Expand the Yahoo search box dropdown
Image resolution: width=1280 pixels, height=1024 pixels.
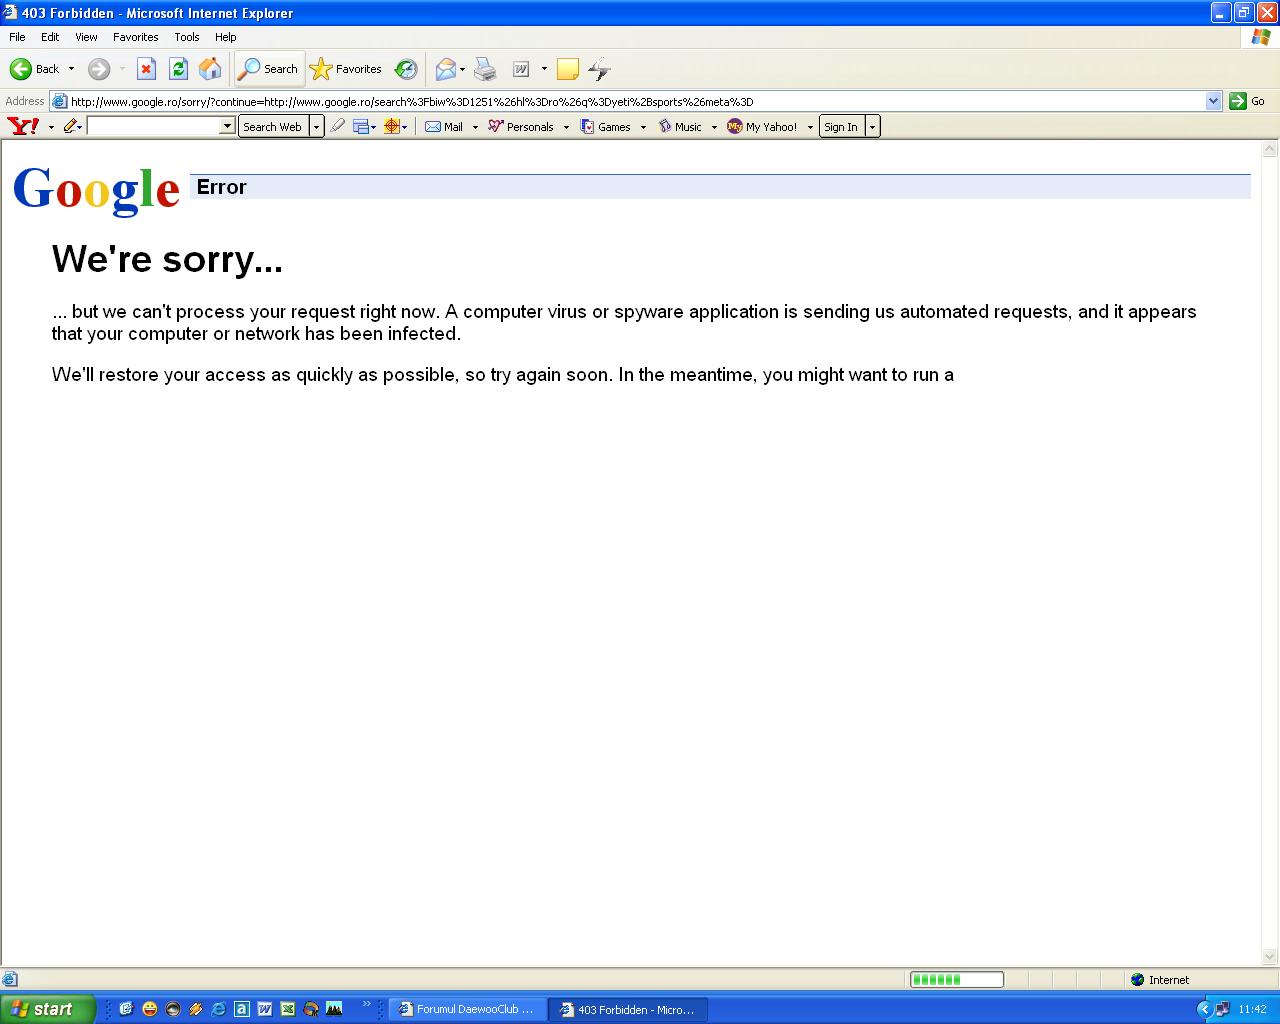[x=228, y=126]
